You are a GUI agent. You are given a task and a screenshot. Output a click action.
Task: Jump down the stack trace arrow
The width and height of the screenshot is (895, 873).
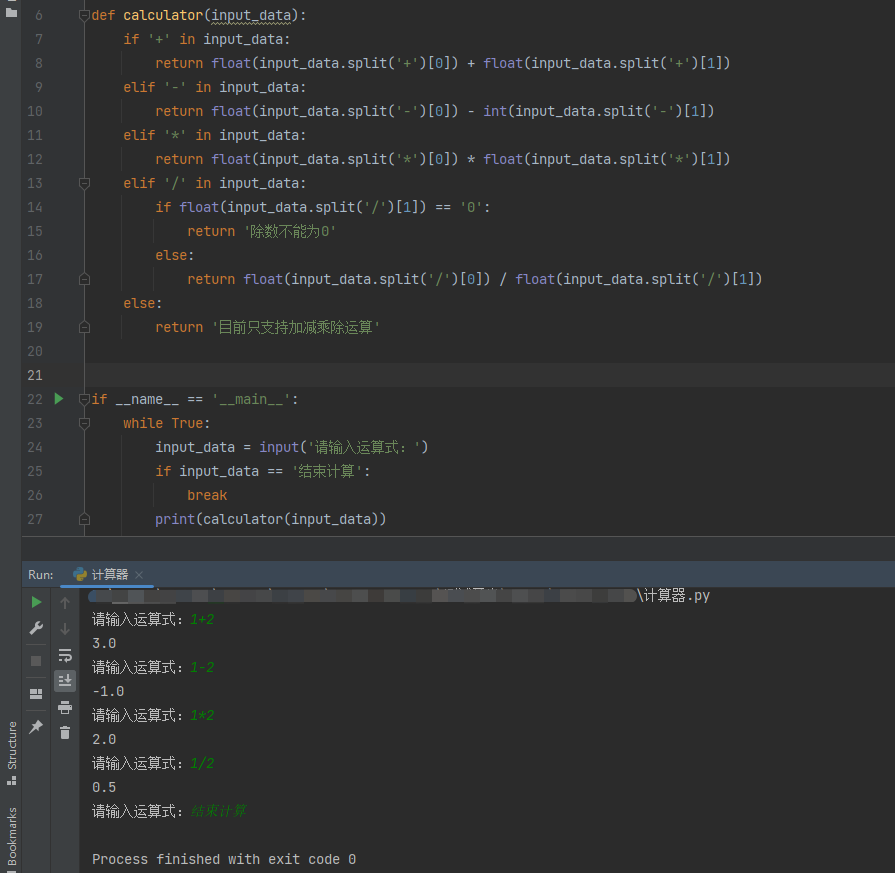click(x=65, y=629)
